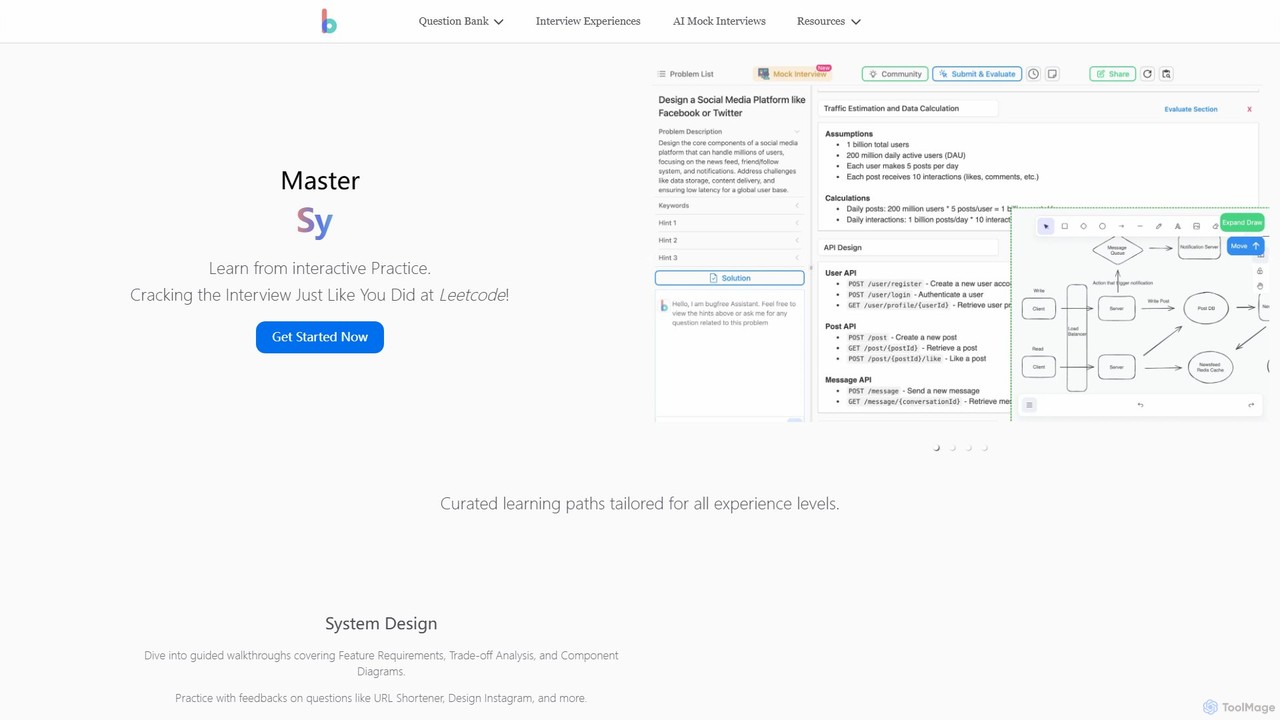Open the Community button with lightbulb
Screen dimensions: 1280x720
894,74
